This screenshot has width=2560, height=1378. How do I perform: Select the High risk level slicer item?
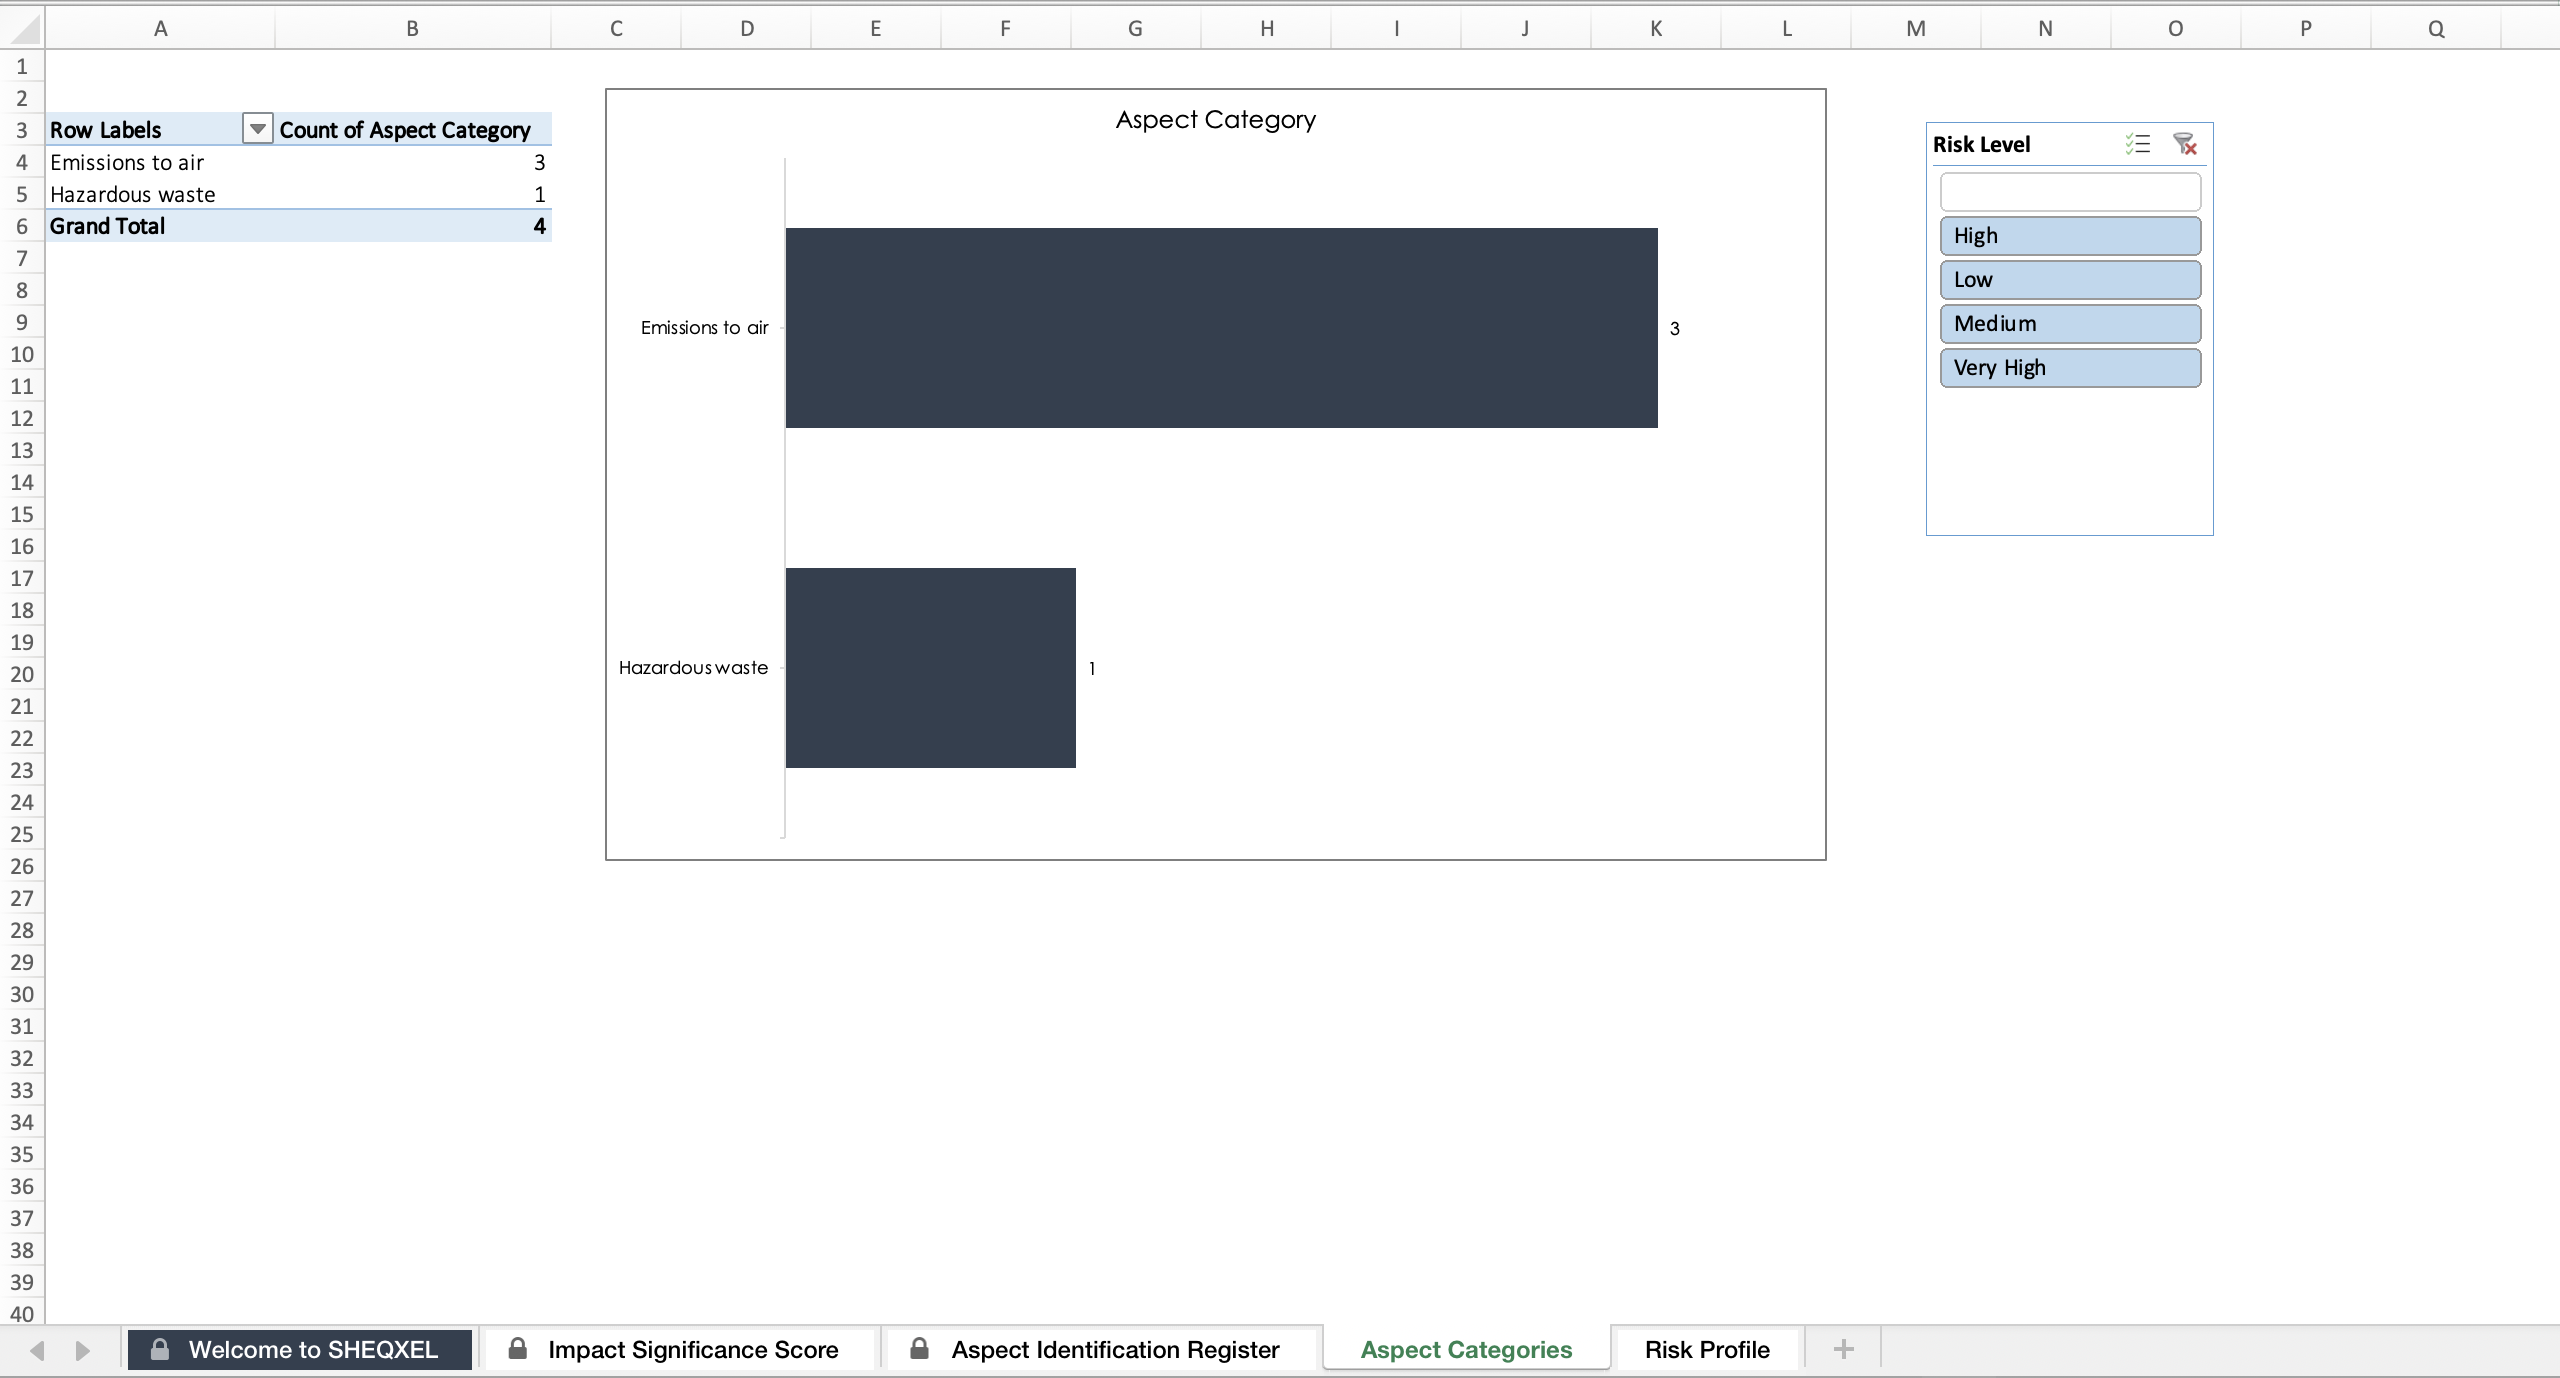(x=2070, y=236)
